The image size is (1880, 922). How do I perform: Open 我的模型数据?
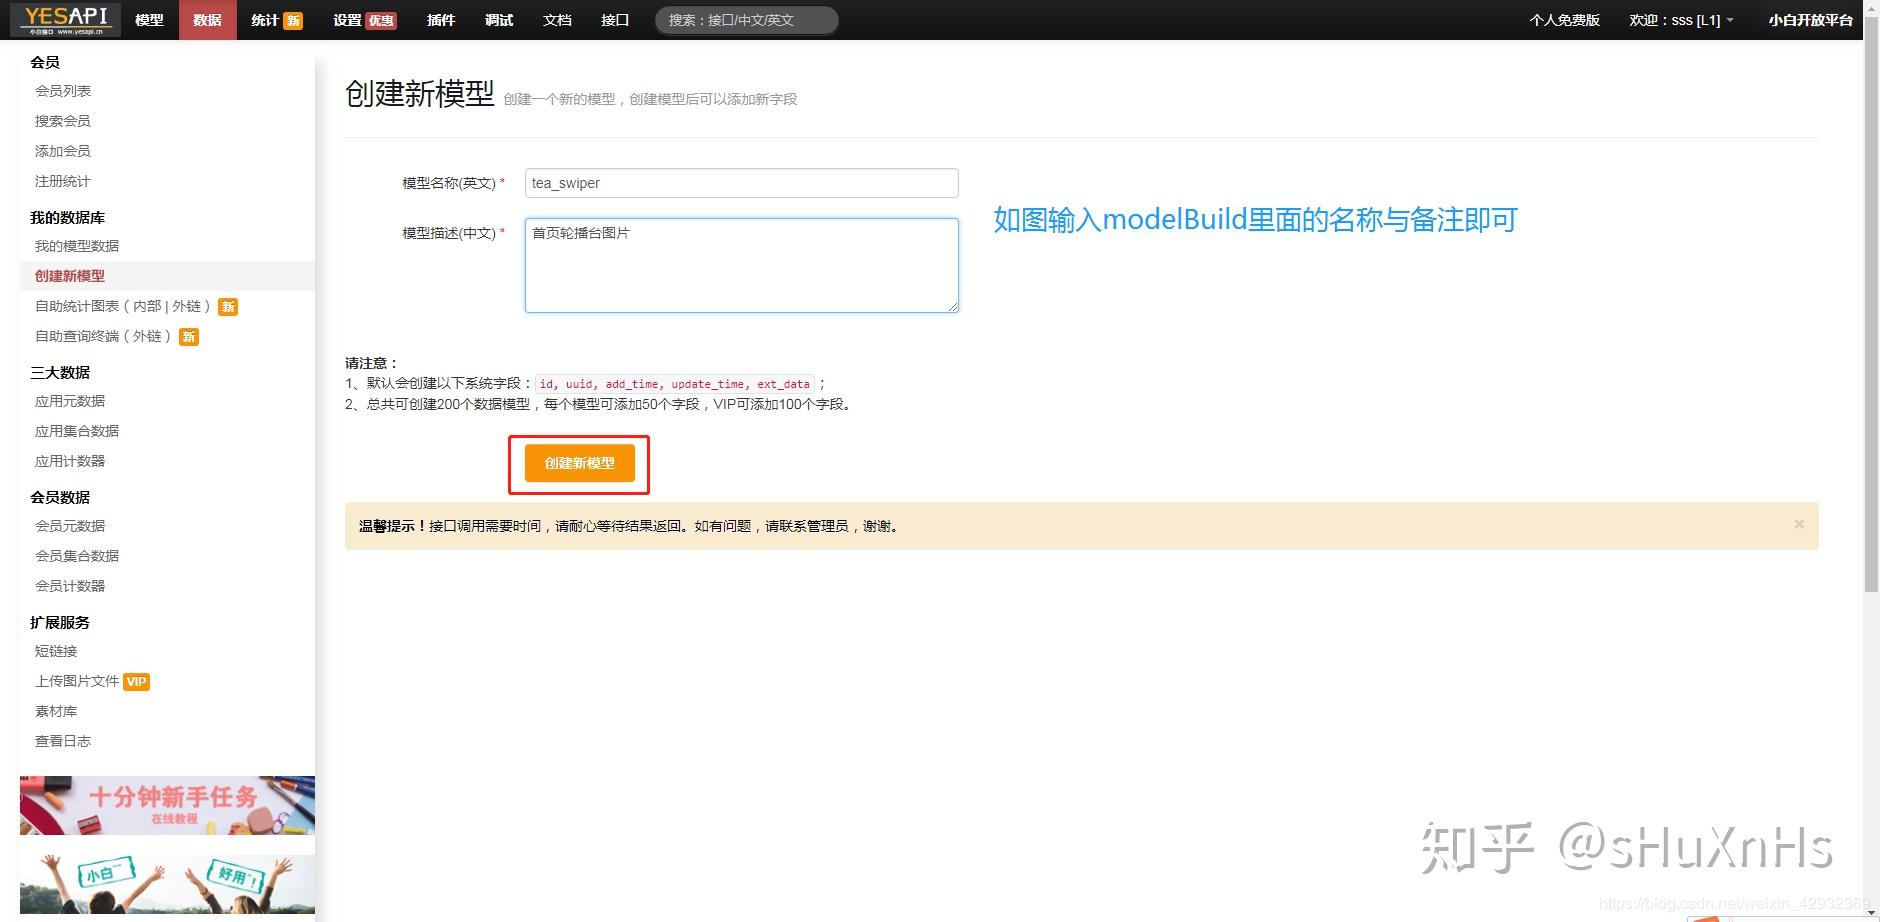point(77,246)
